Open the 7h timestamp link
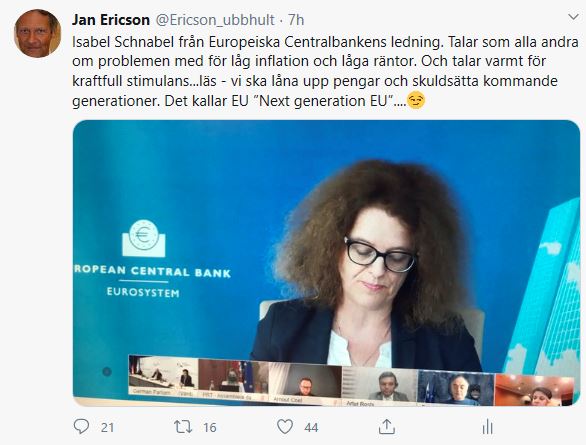586x445 pixels. click(x=296, y=20)
